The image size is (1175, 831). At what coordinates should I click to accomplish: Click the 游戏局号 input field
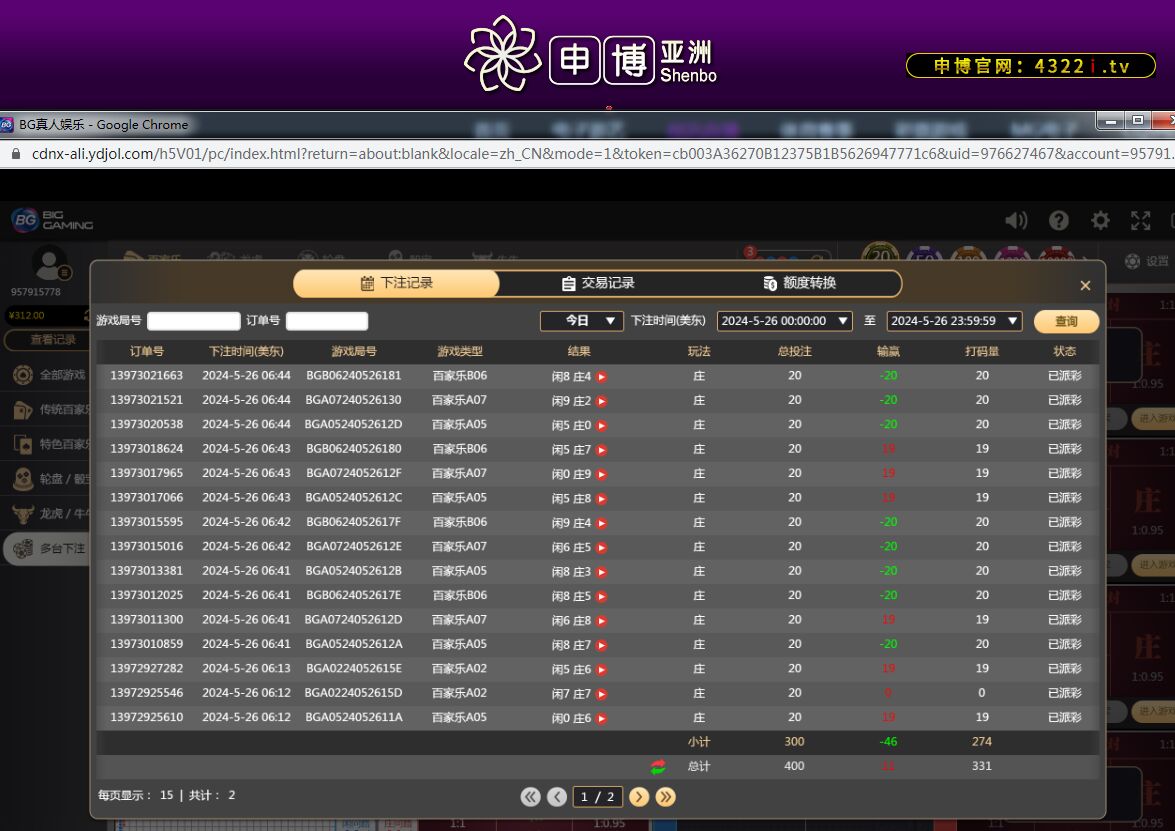click(x=194, y=321)
